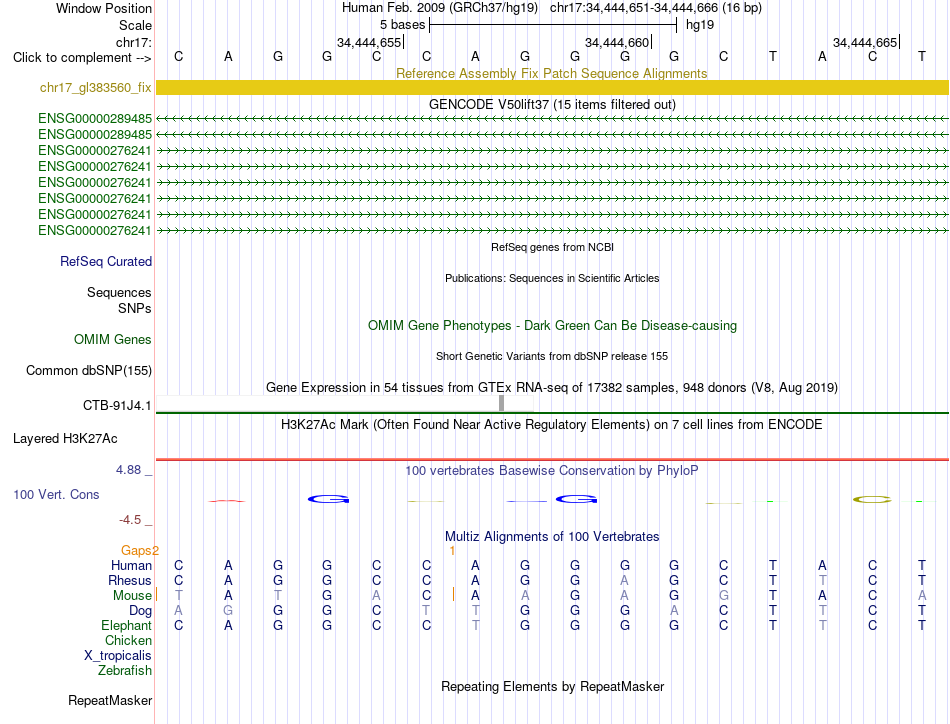950x724 pixels.
Task: Click the PhyloP upper limit value 4.88
Action: click(x=128, y=470)
